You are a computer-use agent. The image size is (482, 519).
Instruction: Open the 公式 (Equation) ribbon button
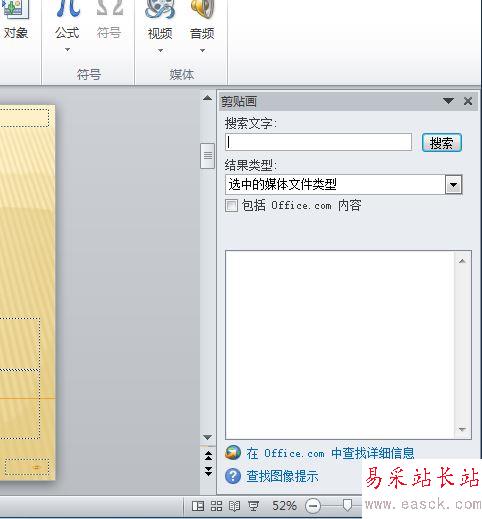pos(68,20)
